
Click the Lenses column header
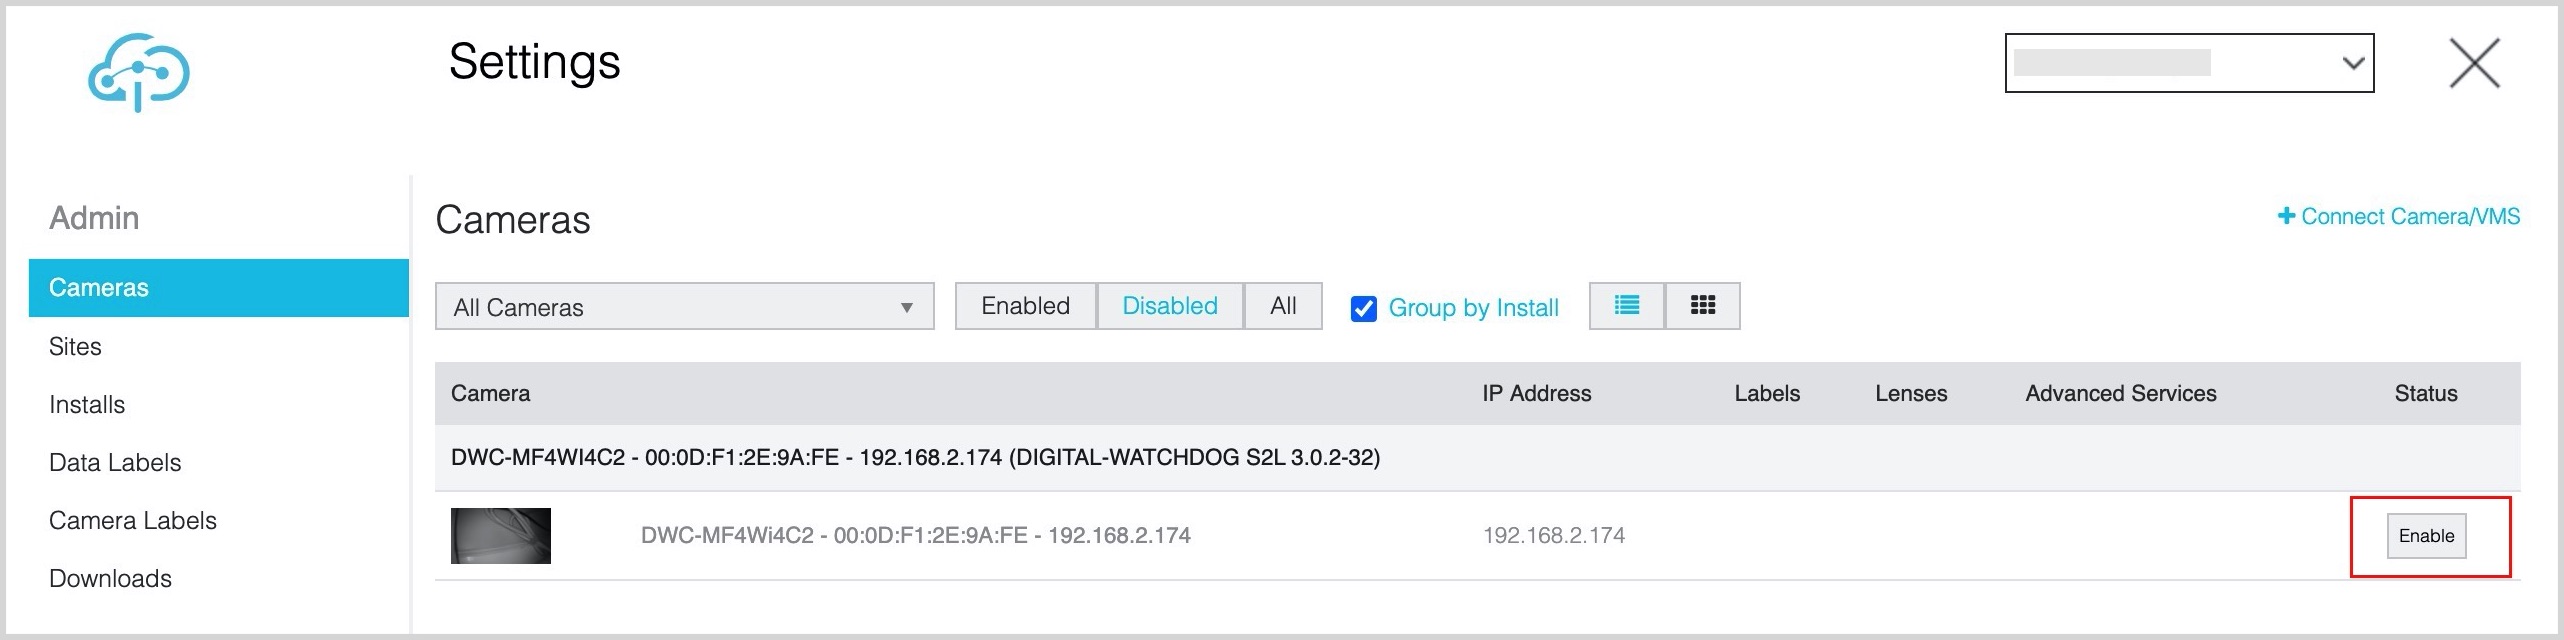(x=1911, y=393)
